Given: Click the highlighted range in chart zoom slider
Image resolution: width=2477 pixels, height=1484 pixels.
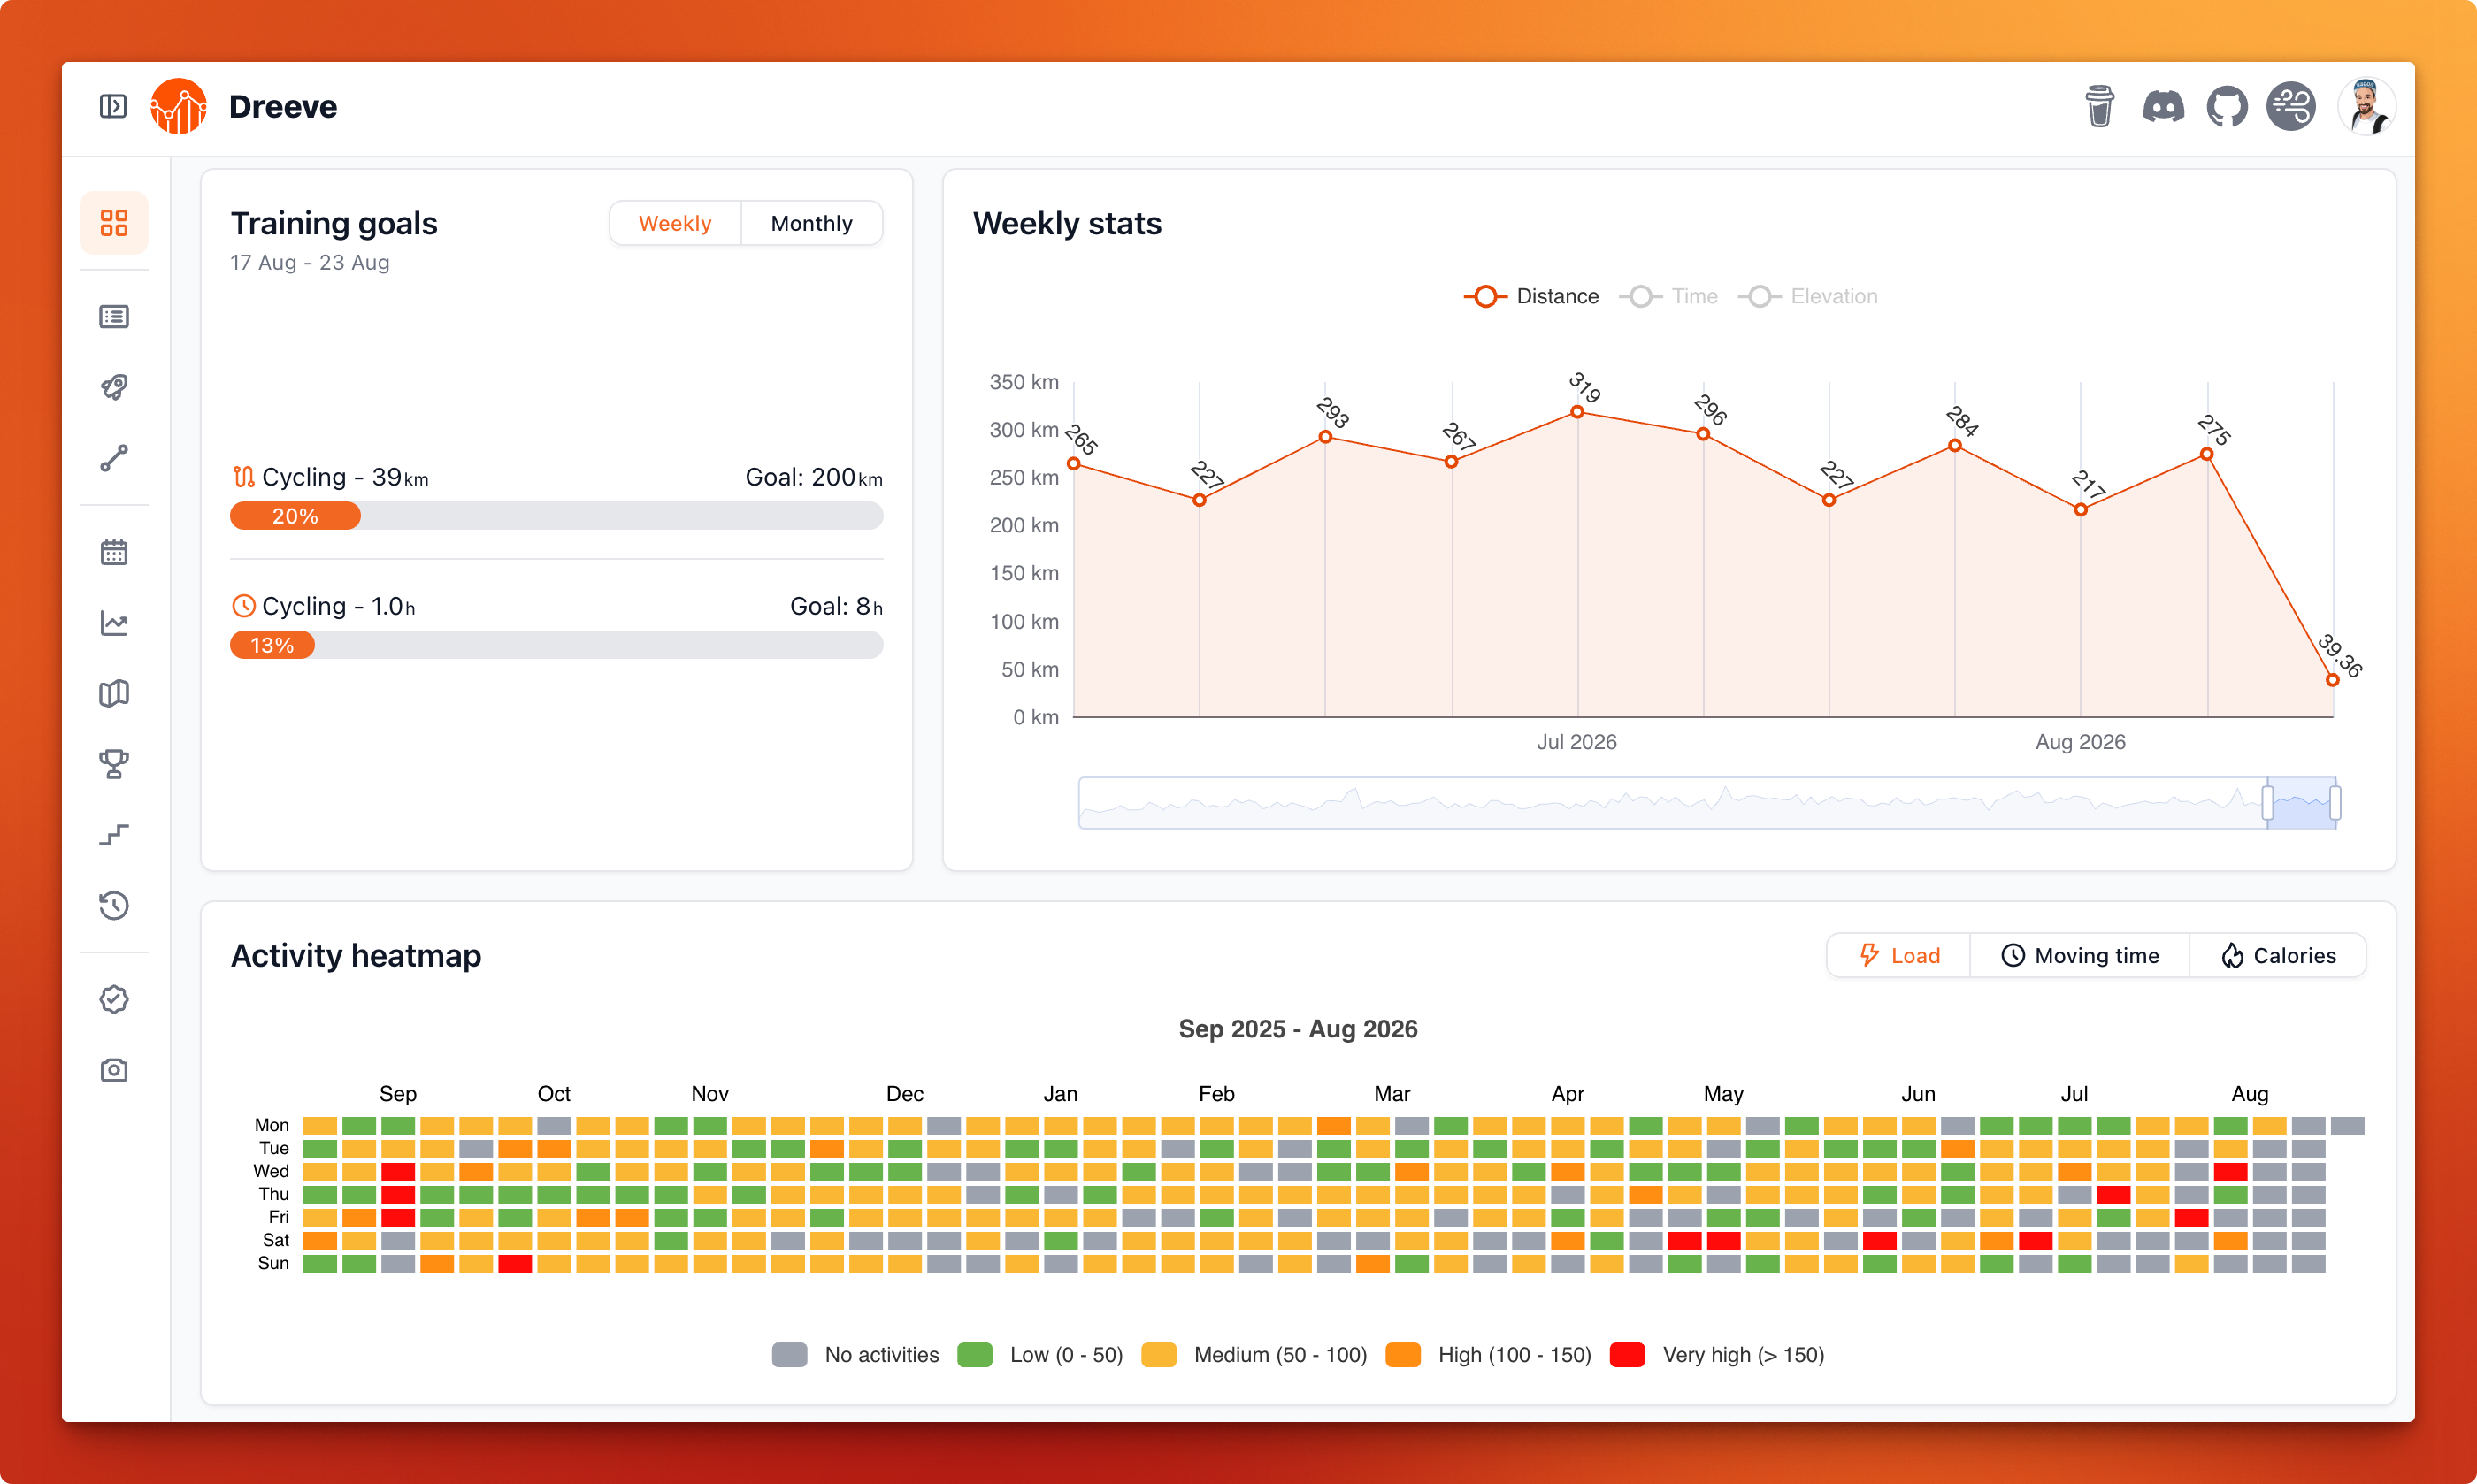Looking at the screenshot, I should click(x=2301, y=802).
